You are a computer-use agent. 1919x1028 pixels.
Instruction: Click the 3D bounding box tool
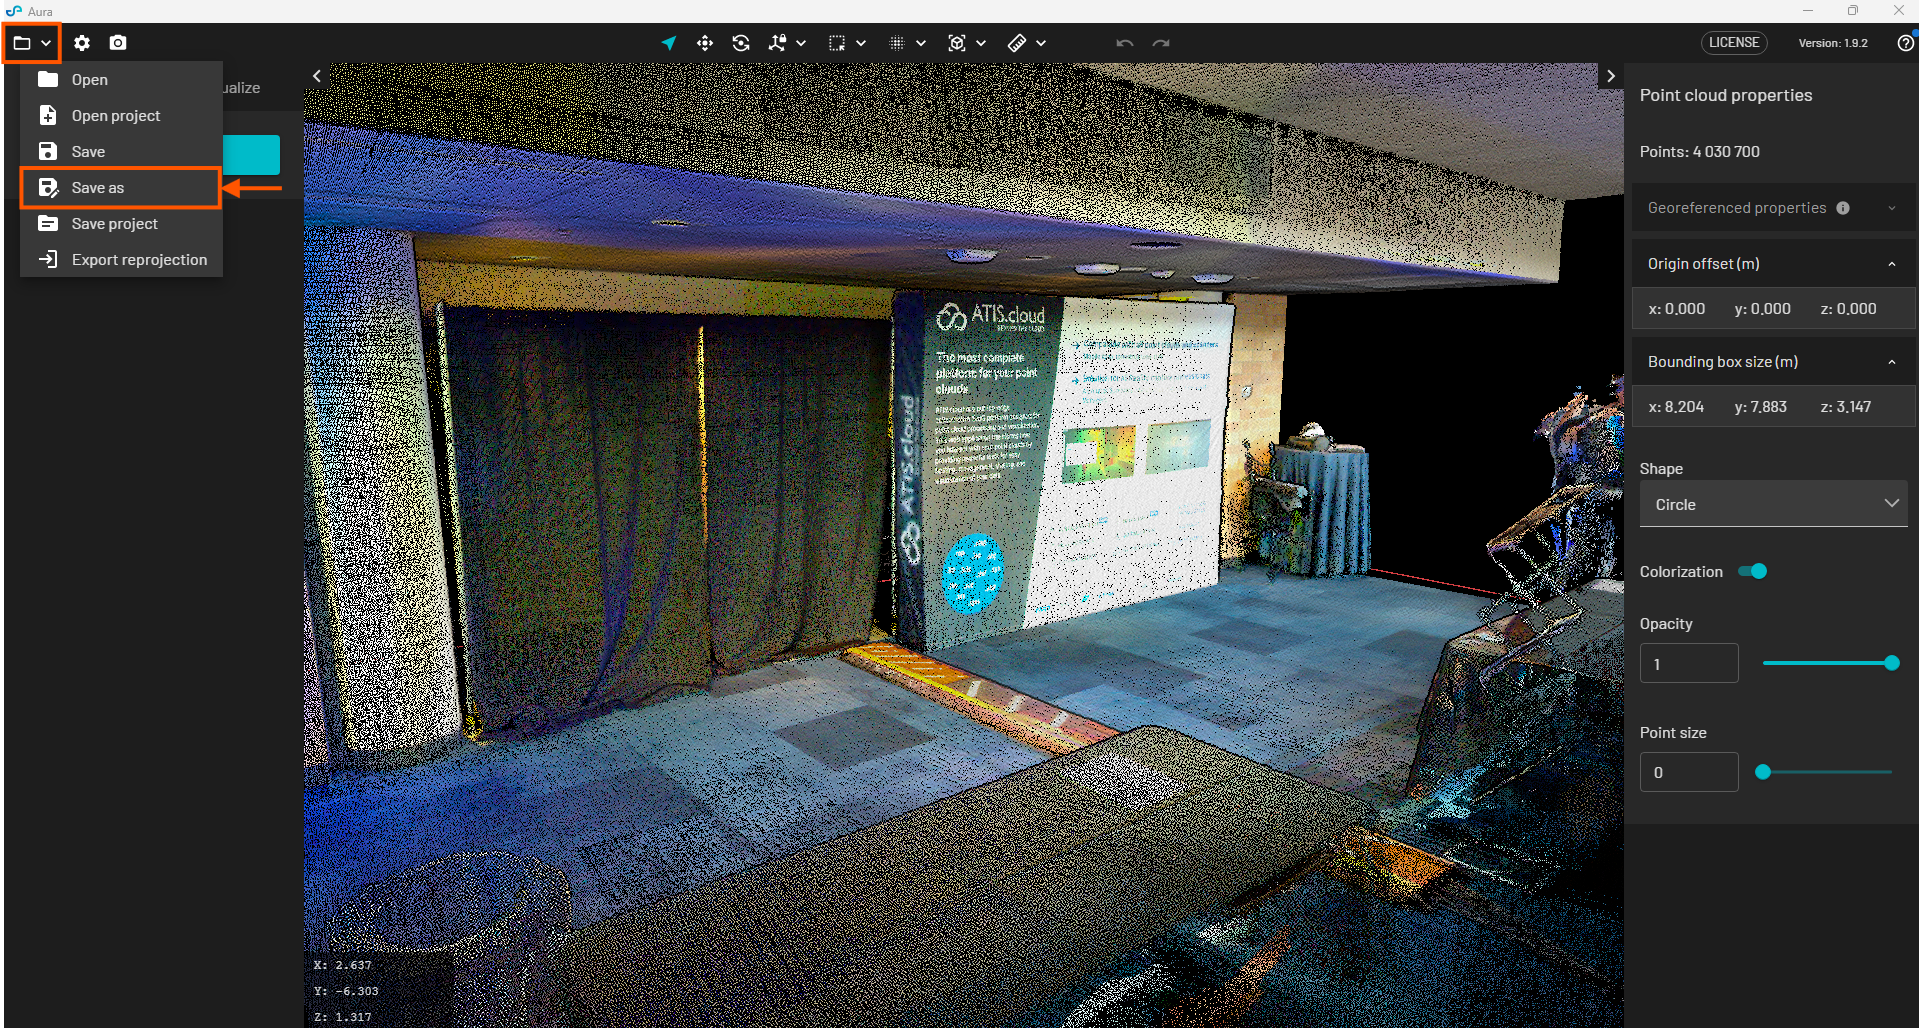tap(957, 43)
